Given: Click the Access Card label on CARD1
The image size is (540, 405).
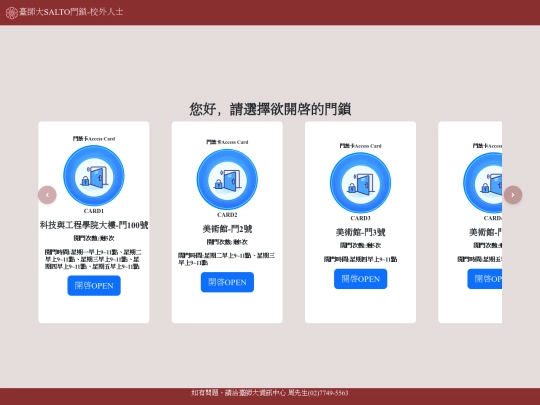Looking at the screenshot, I should [x=94, y=138].
